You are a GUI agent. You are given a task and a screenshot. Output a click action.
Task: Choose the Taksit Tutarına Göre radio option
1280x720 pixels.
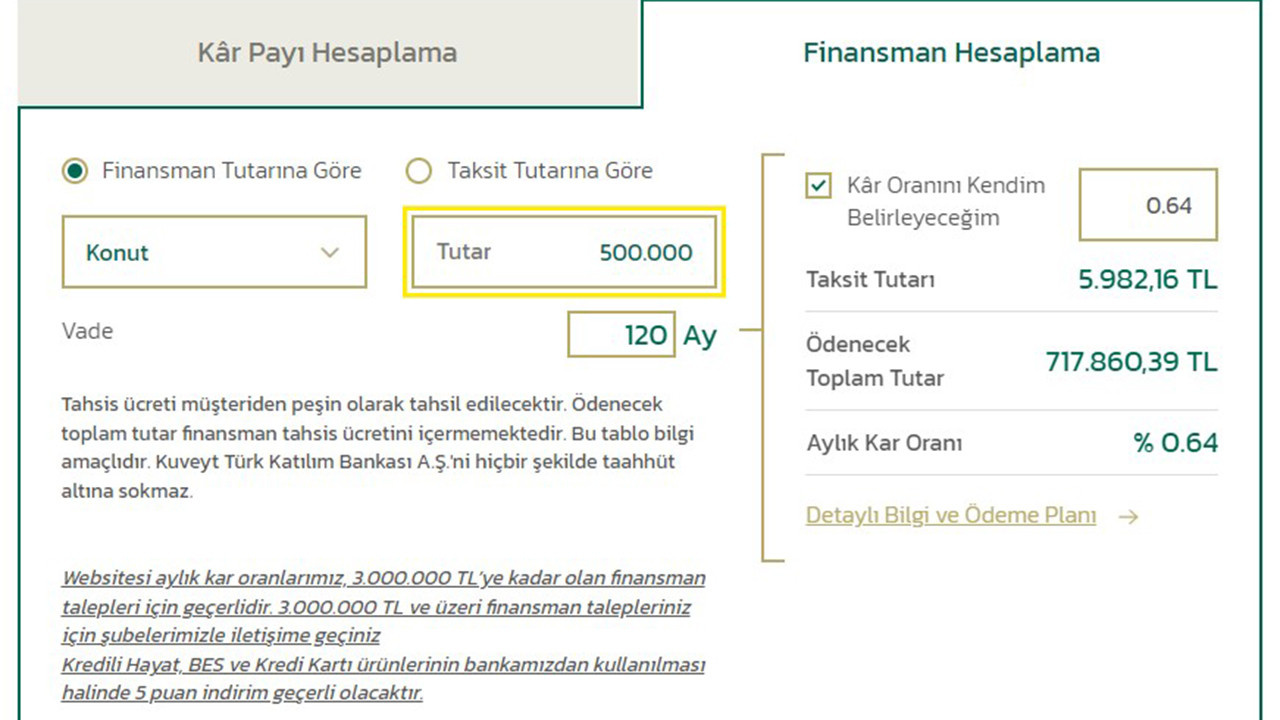point(418,171)
